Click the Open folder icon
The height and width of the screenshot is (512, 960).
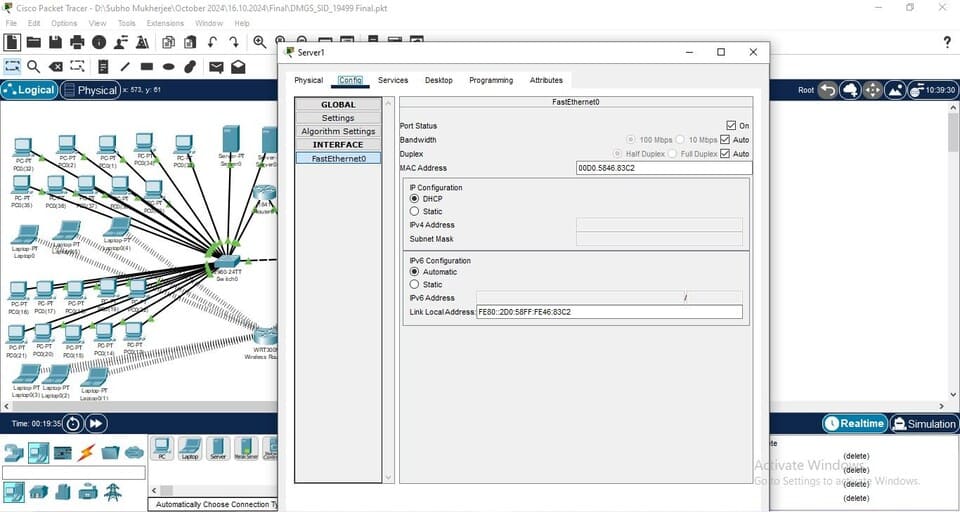tap(34, 42)
